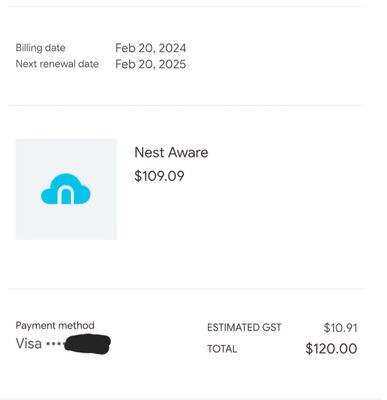This screenshot has height=400, width=387.
Task: Click the $120.00 total amount
Action: (331, 349)
